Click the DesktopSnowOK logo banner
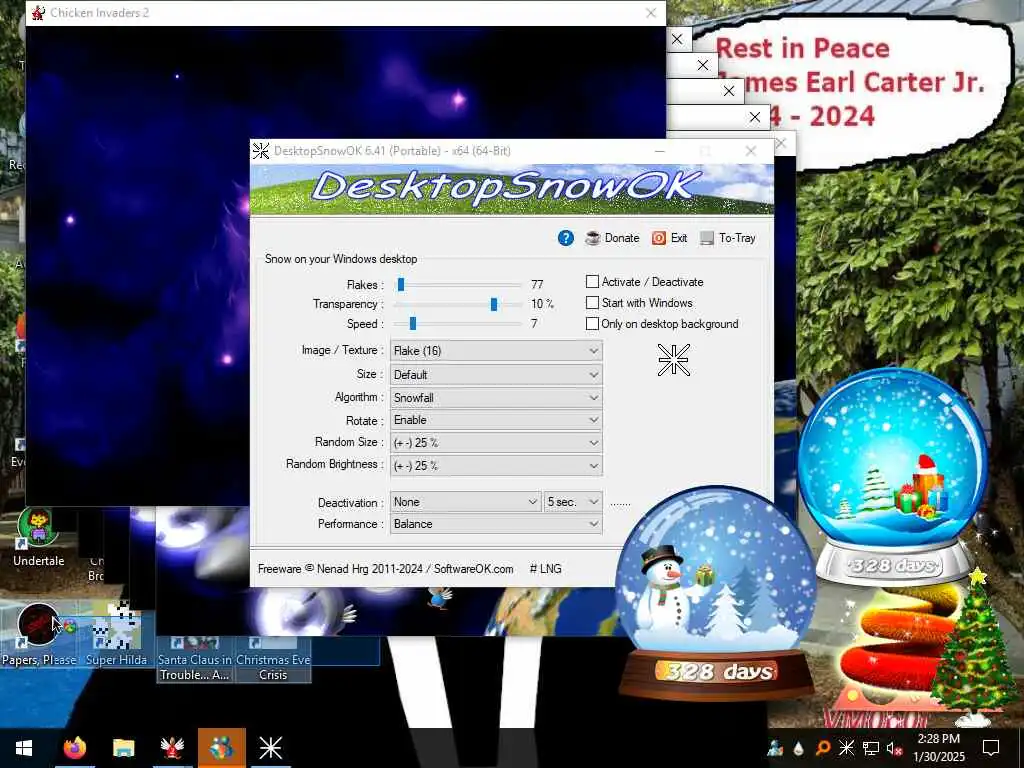This screenshot has width=1024, height=768. click(x=511, y=189)
